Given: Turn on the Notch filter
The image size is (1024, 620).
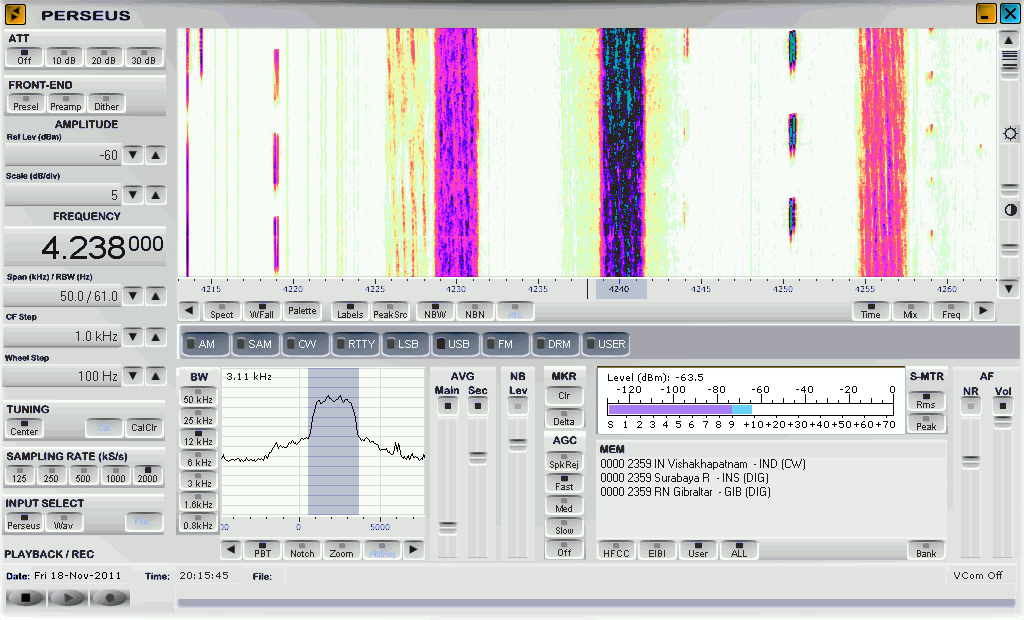Looking at the screenshot, I should 302,550.
